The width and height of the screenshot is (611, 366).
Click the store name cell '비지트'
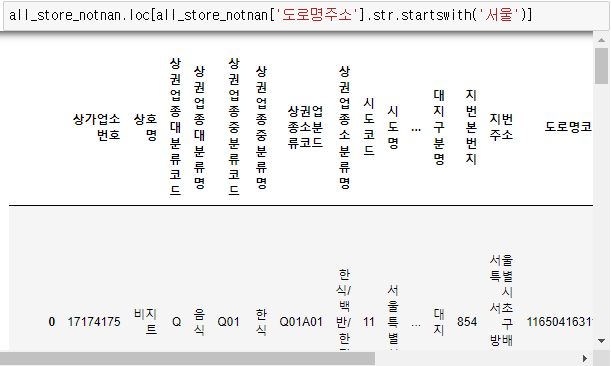click(145, 322)
